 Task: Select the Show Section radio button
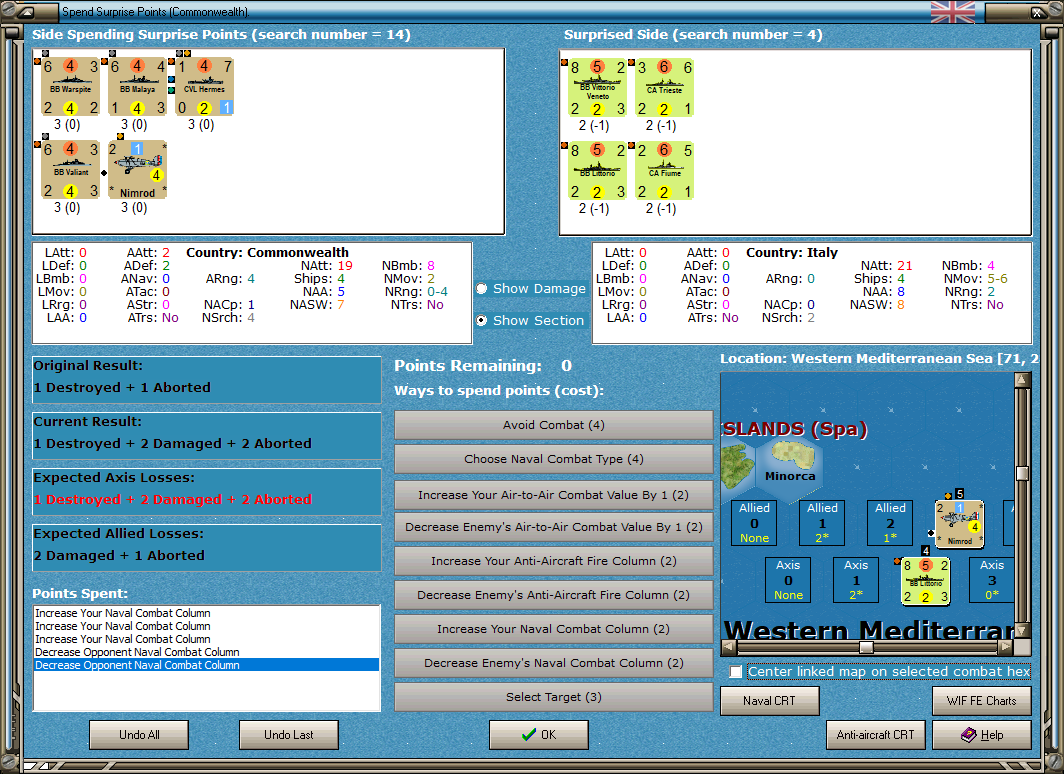click(x=481, y=320)
